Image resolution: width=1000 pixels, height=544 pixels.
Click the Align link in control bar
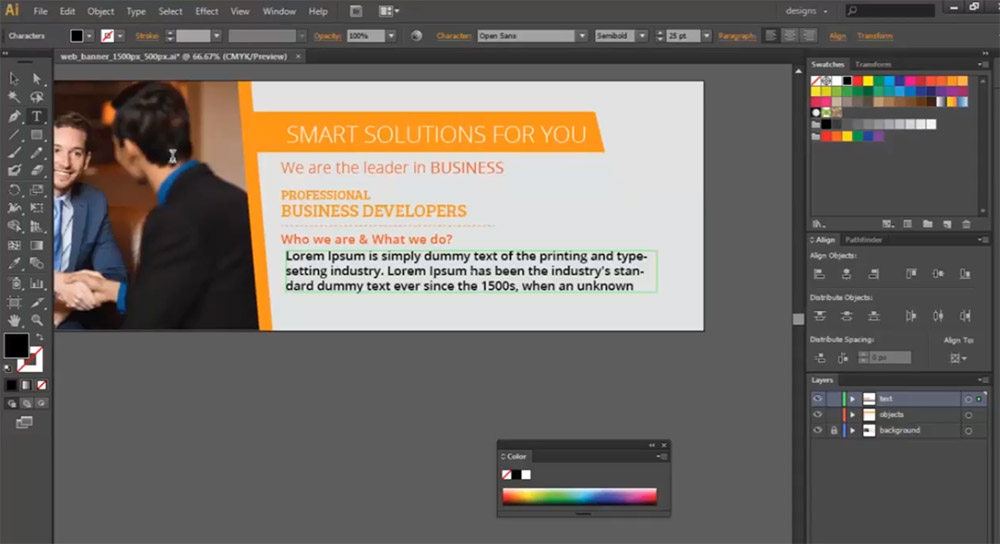point(837,36)
